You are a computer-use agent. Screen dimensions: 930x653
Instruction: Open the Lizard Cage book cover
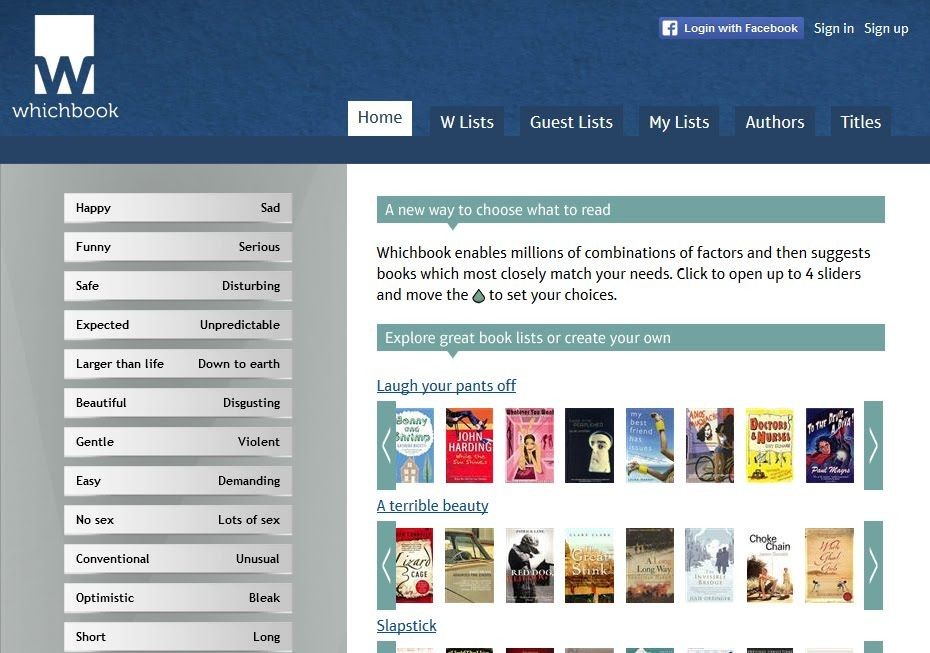tap(415, 565)
